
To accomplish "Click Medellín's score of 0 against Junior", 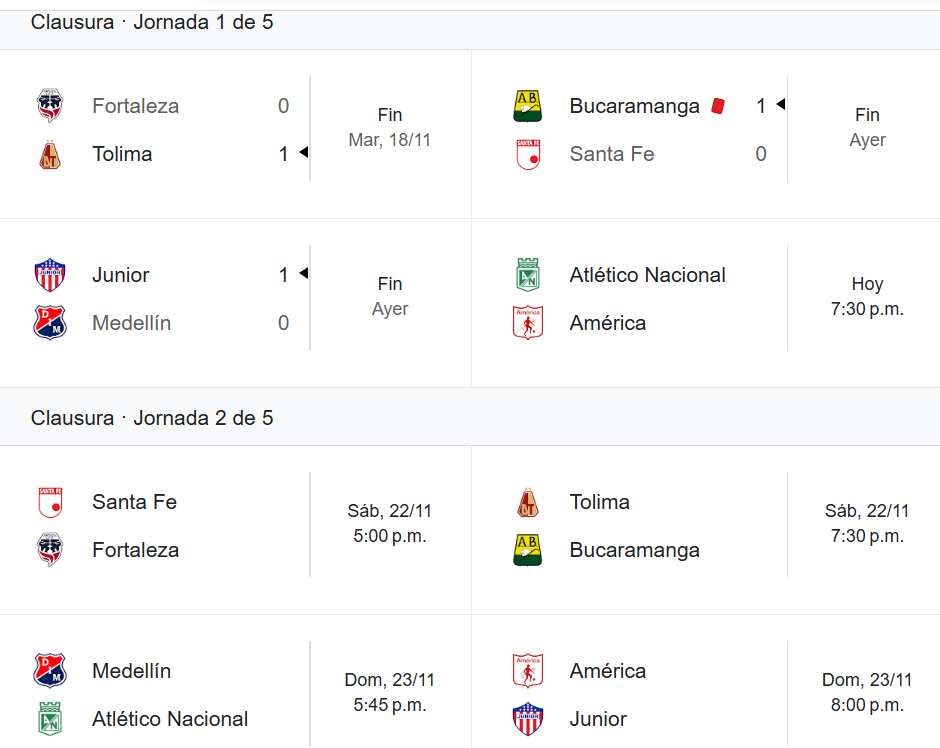I will point(283,322).
